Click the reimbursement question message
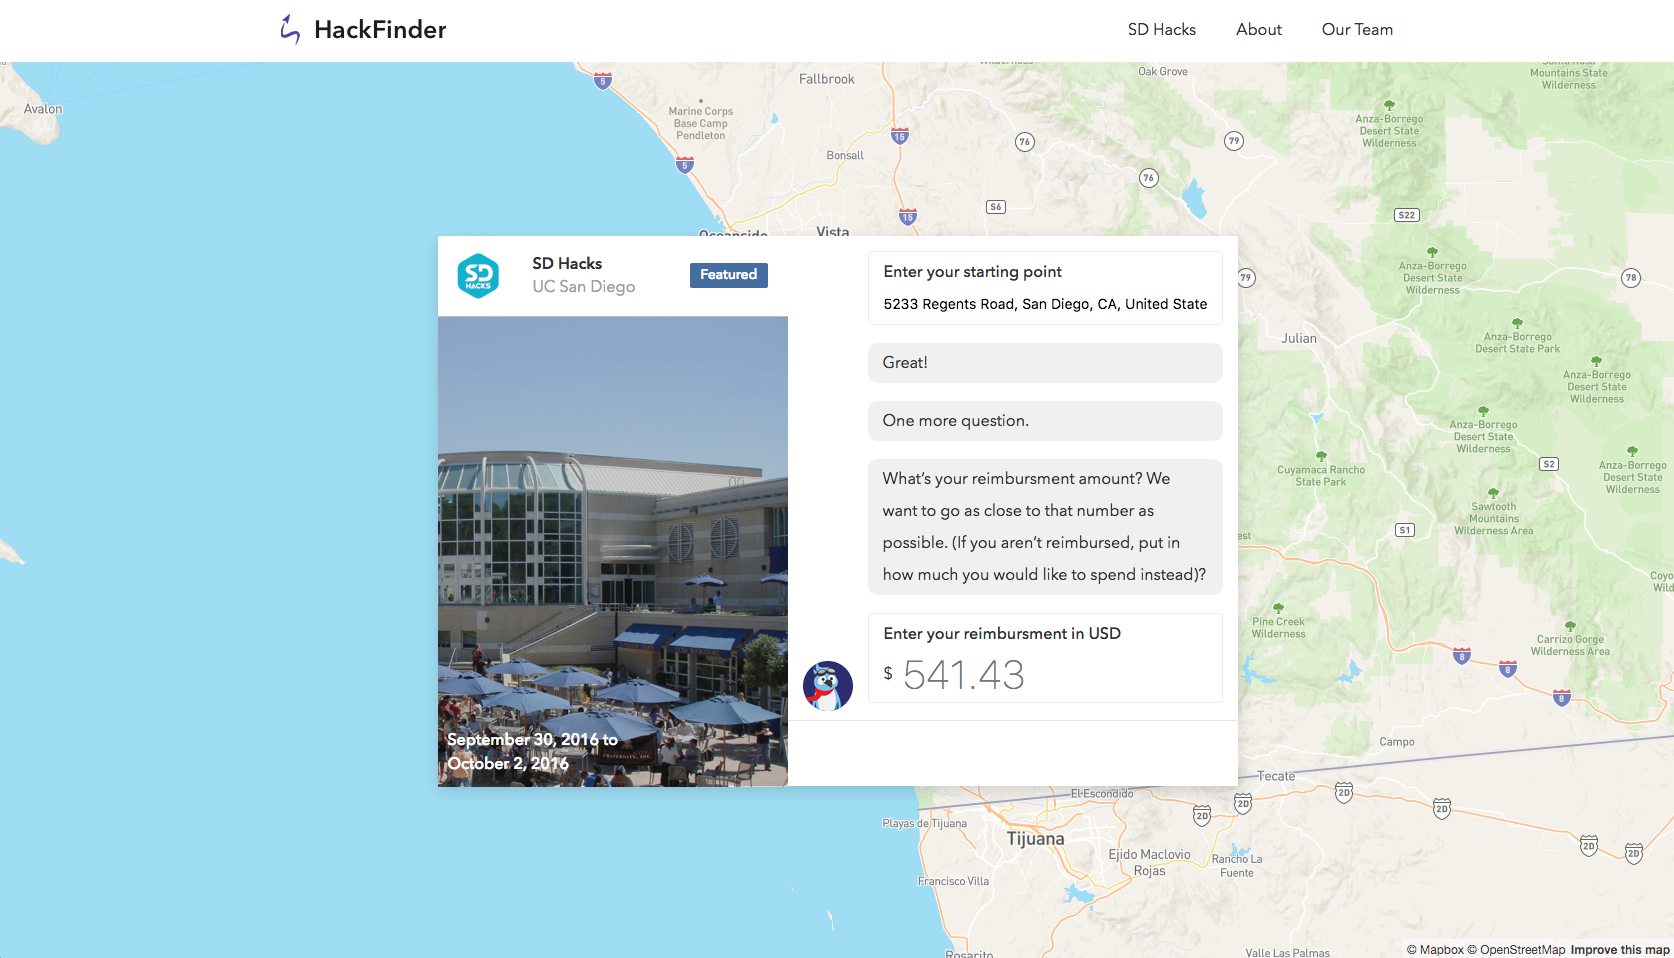 [x=1045, y=527]
